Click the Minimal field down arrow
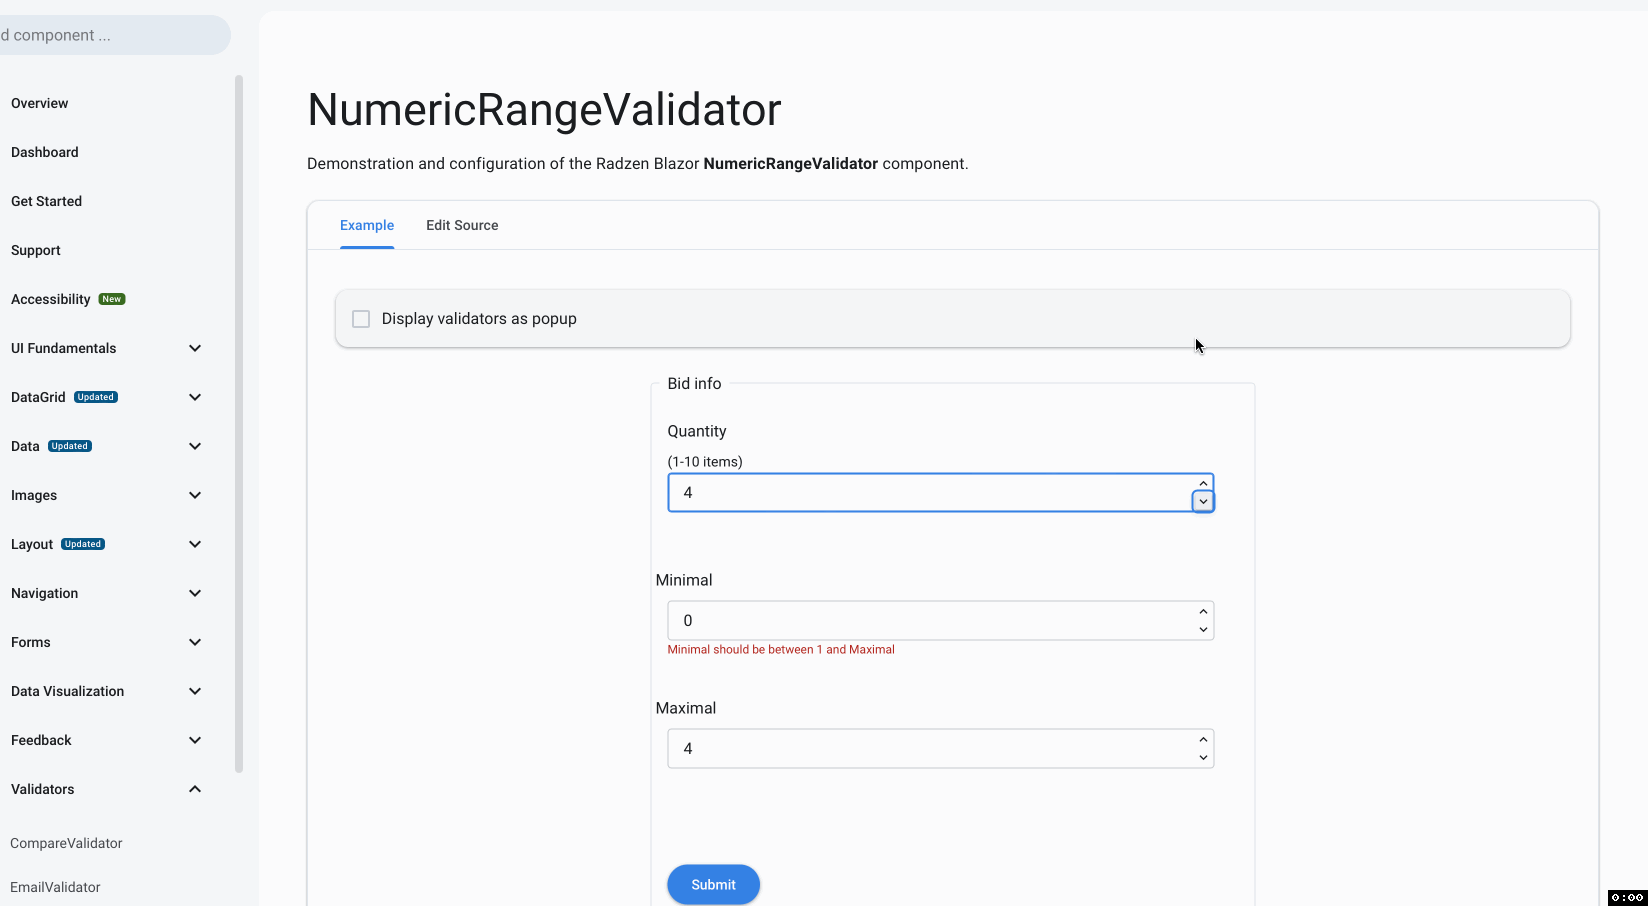Screen dimensions: 1648x906 tap(1203, 630)
